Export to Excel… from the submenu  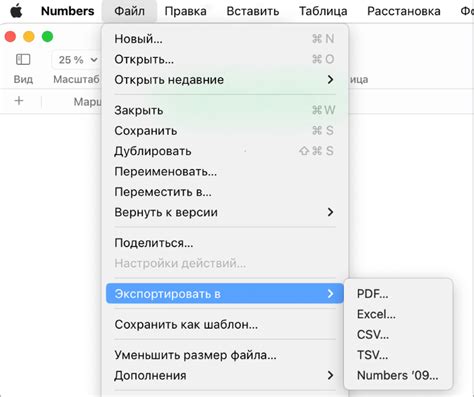pyautogui.click(x=398, y=314)
